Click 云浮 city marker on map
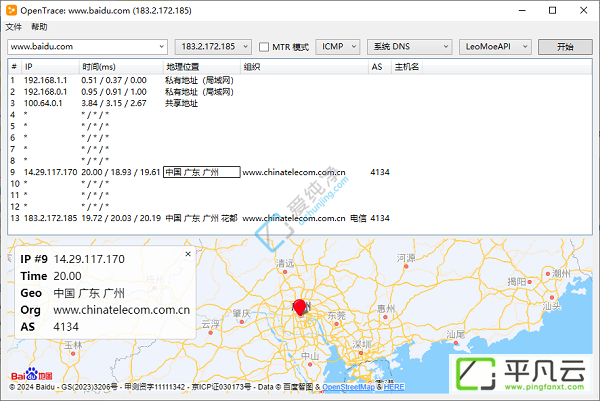The image size is (600, 401). click(210, 333)
